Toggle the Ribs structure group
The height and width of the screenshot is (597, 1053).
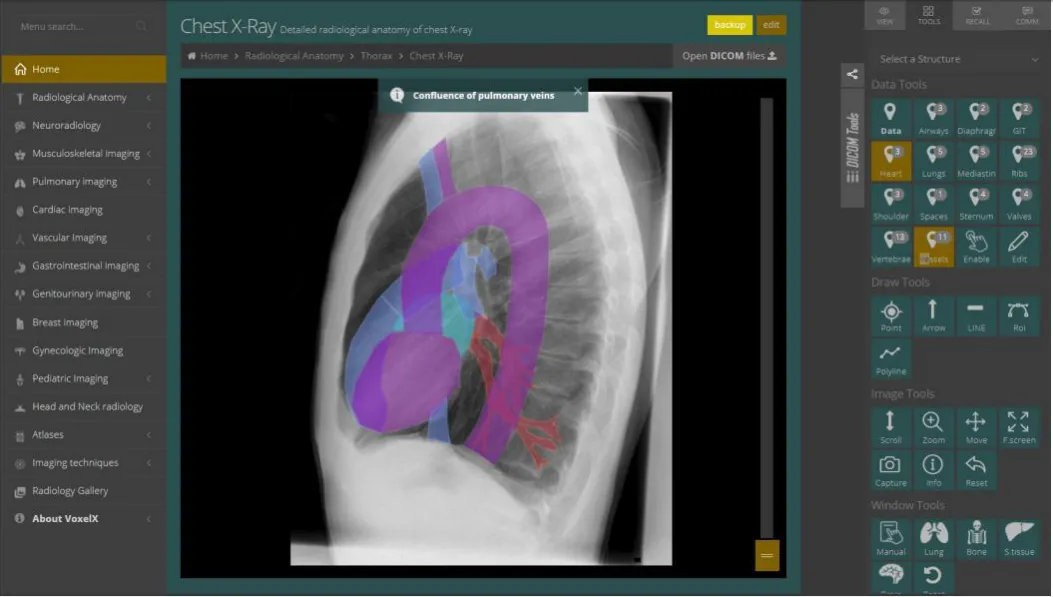pos(1019,161)
